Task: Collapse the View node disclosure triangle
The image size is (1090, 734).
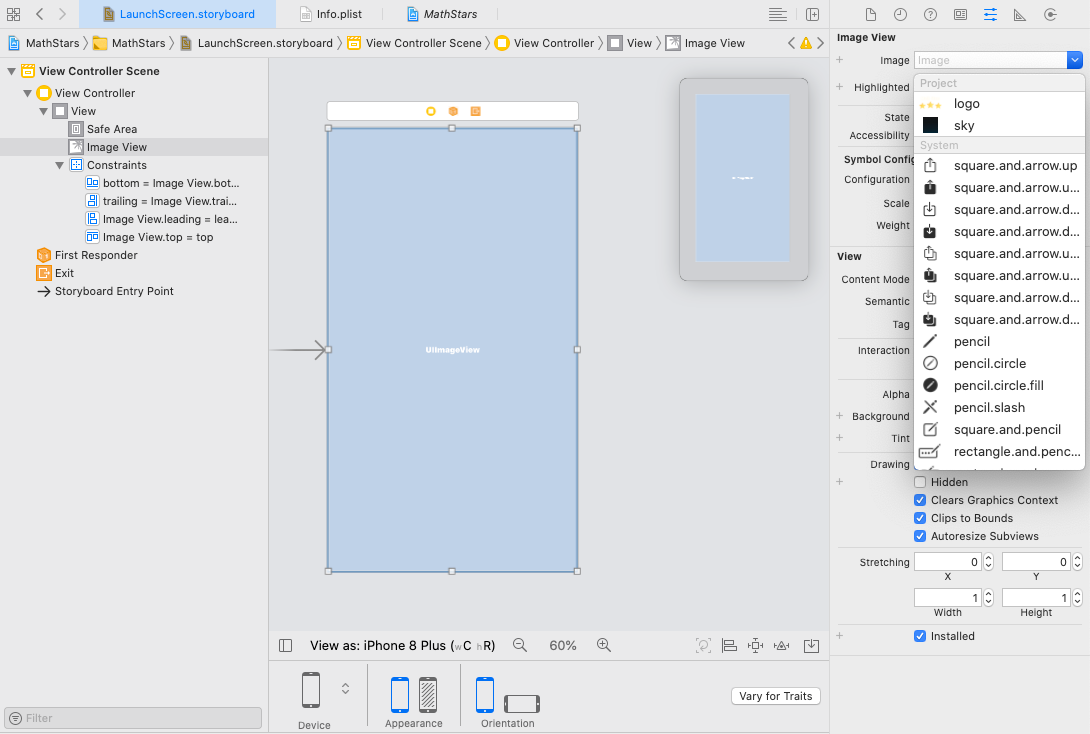Action: coord(44,111)
